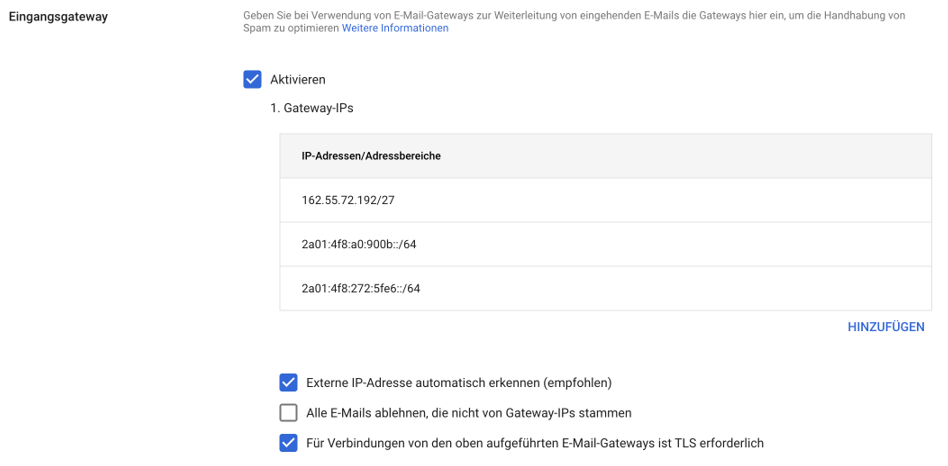
Task: Click the Spam zu optimieren description text
Action: point(291,29)
